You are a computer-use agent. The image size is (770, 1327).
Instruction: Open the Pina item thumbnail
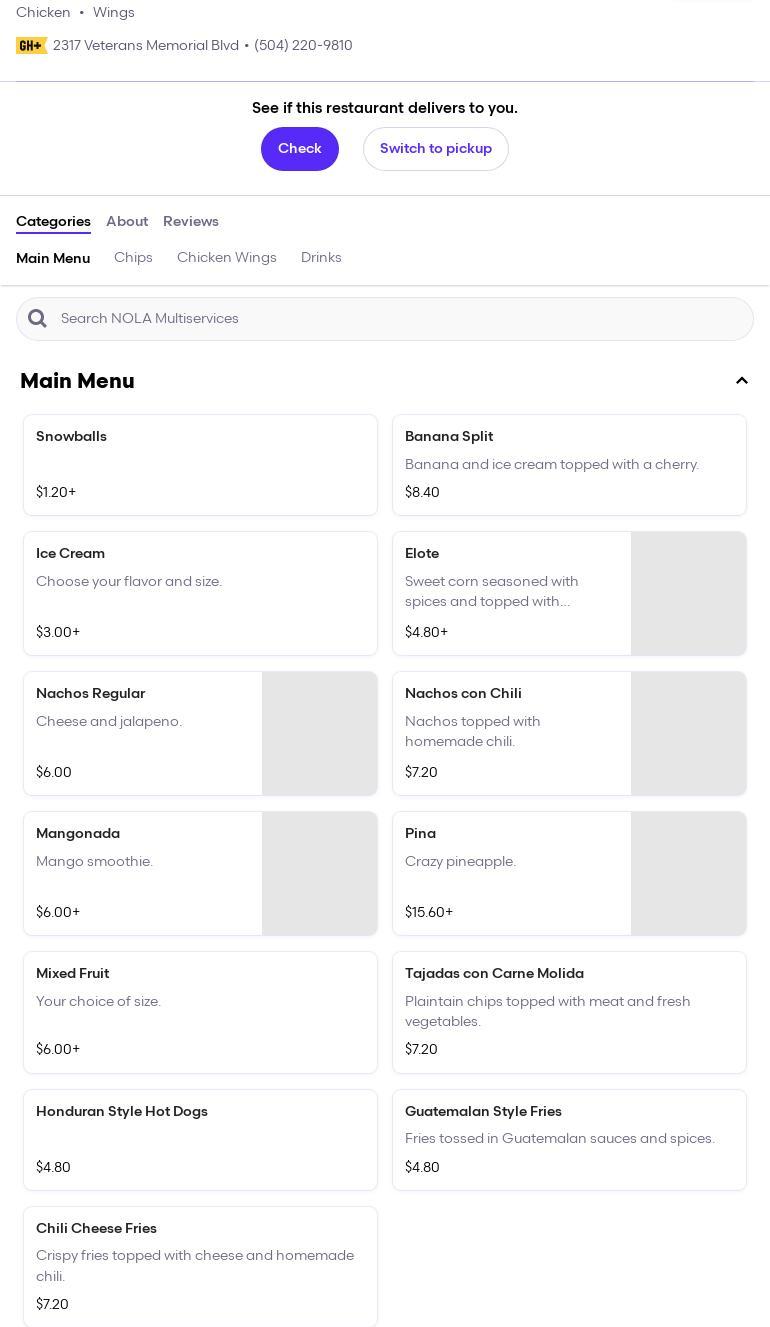(x=688, y=874)
